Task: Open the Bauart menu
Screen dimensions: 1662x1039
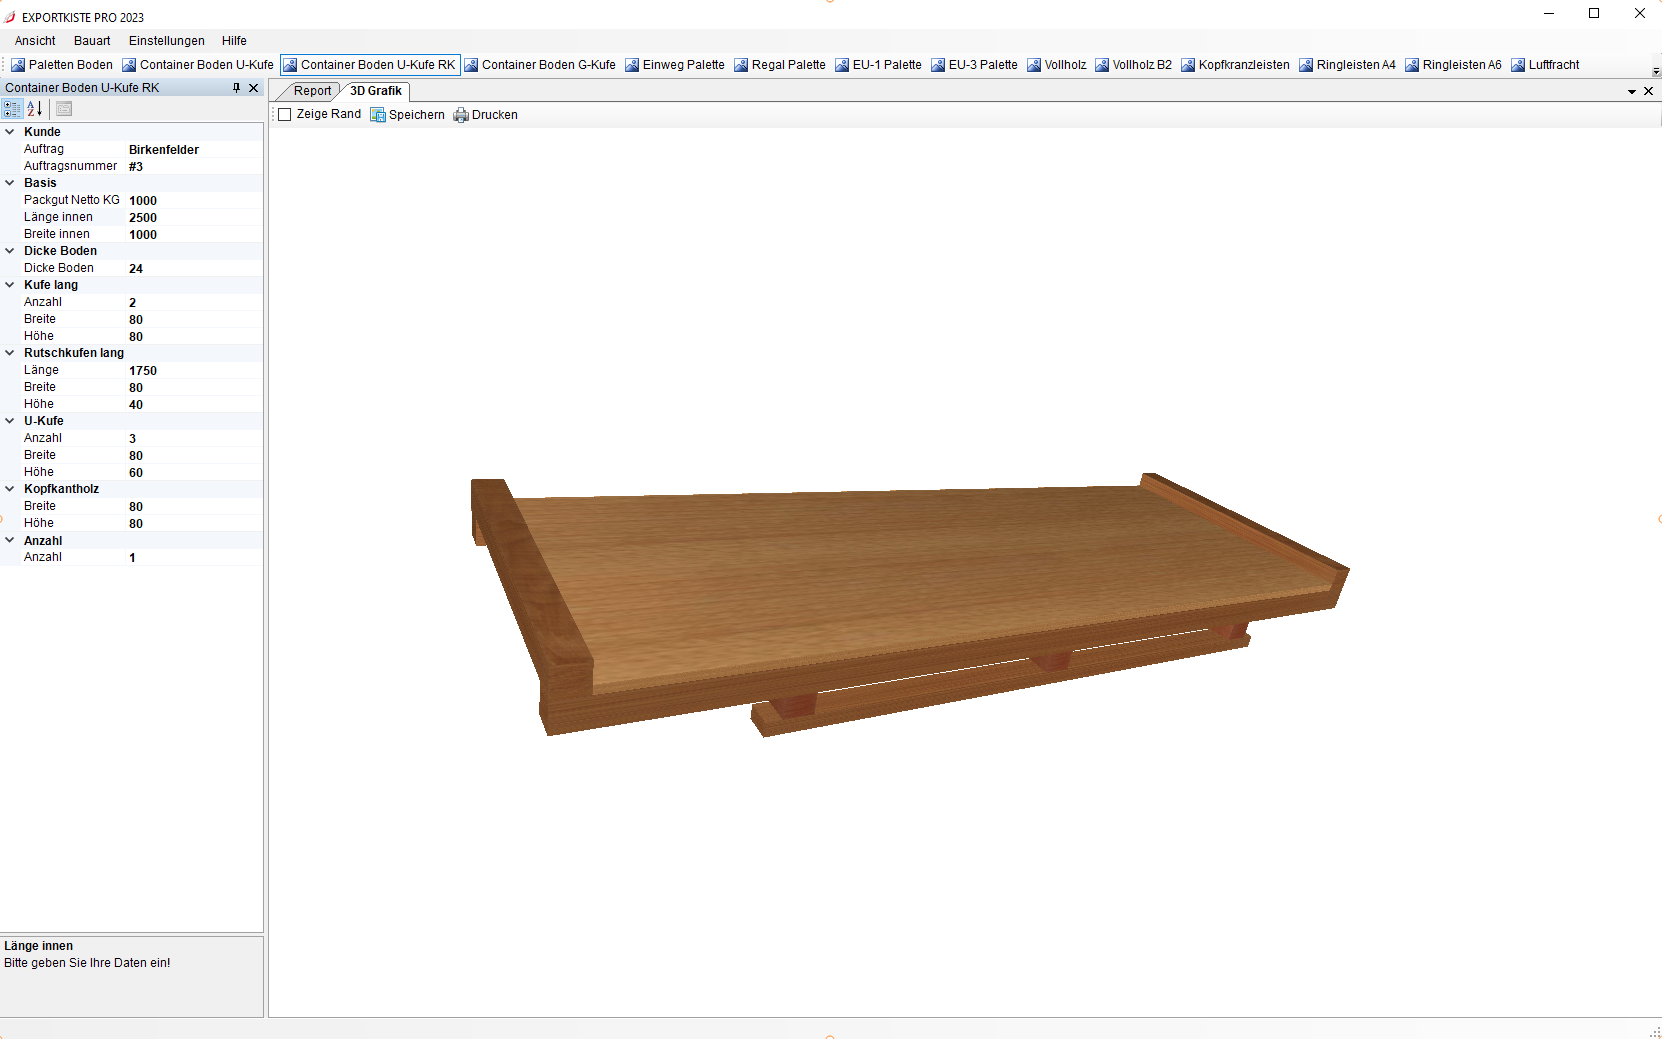Action: coord(92,41)
